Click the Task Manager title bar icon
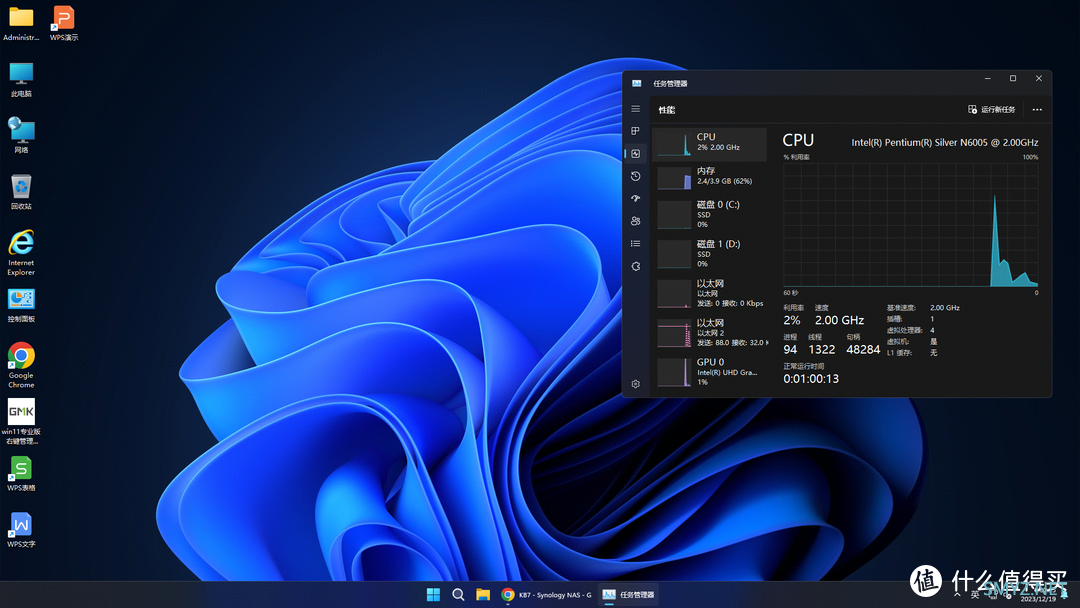This screenshot has height=608, width=1080. click(x=636, y=83)
